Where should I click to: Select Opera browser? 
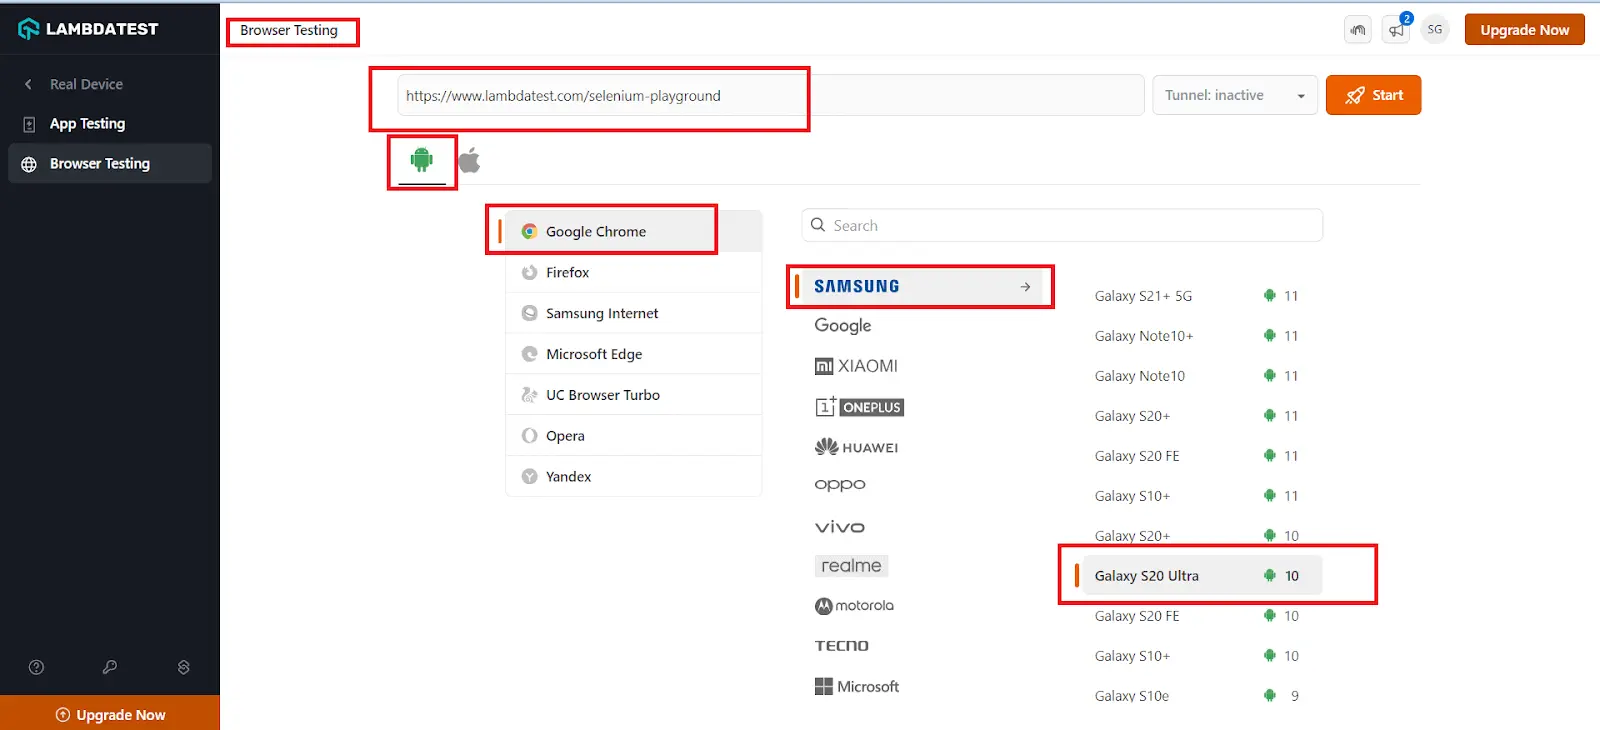[634, 436]
